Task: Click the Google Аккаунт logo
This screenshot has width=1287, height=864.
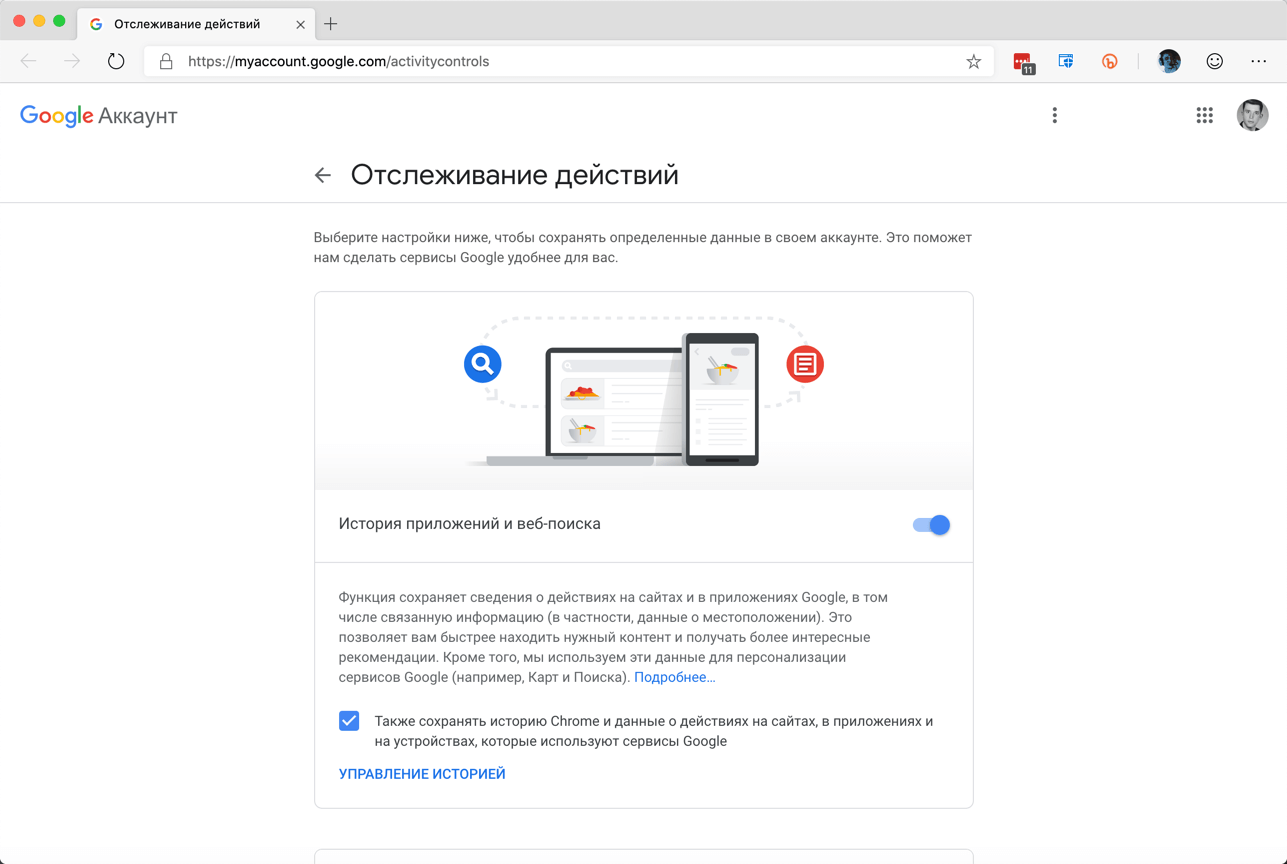Action: pyautogui.click(x=99, y=116)
